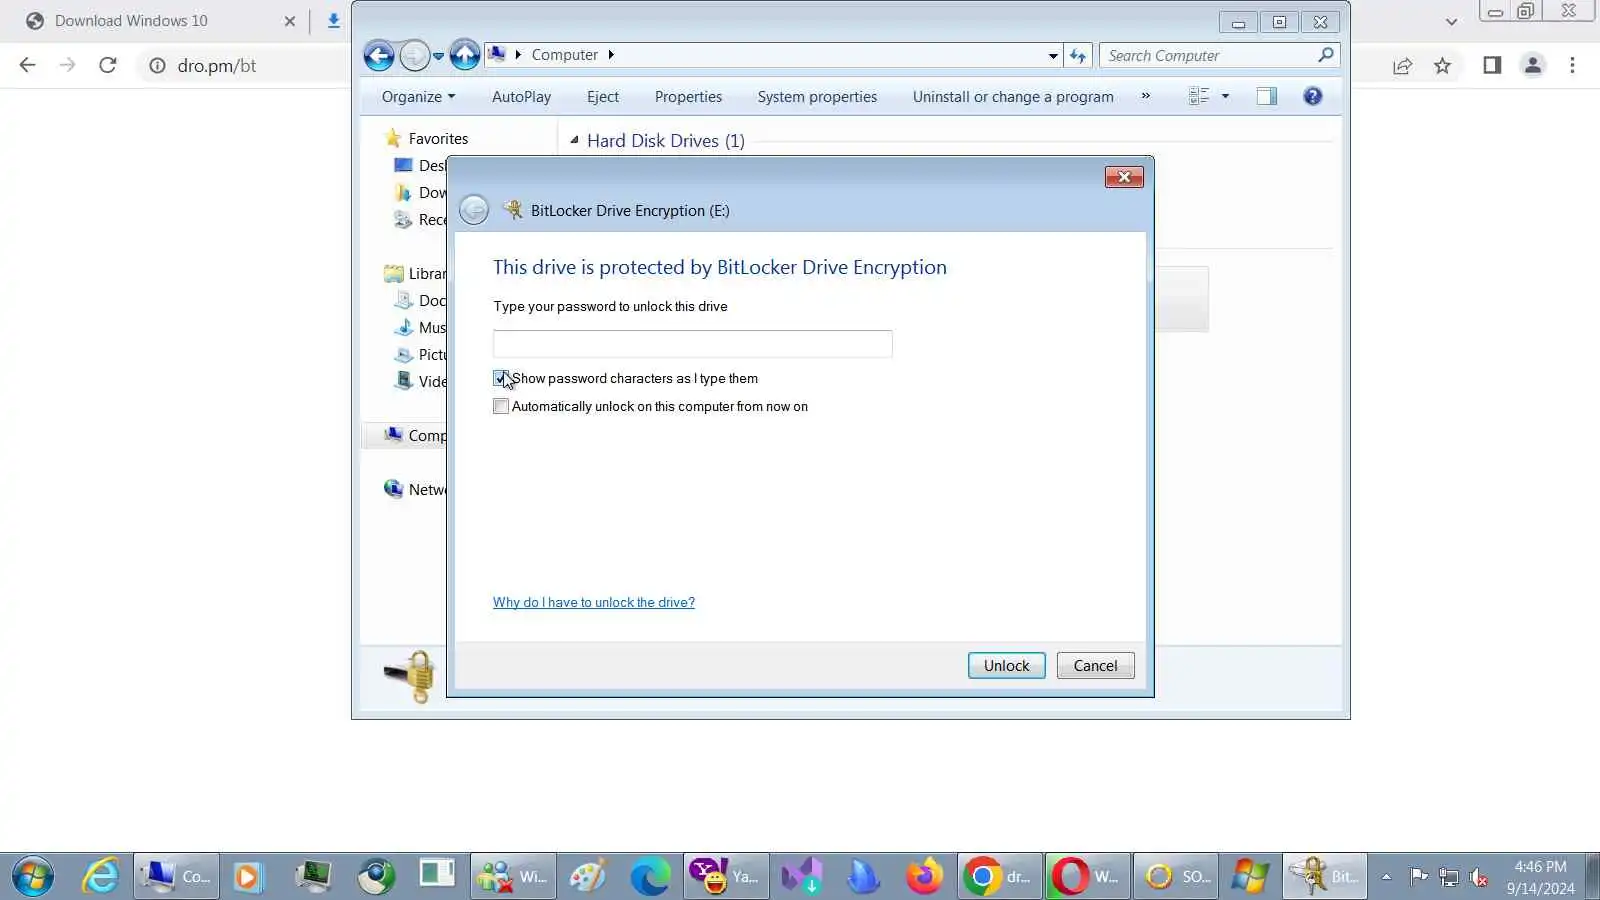
Task: Open the recent pages dropdown beside Forward
Action: (438, 56)
